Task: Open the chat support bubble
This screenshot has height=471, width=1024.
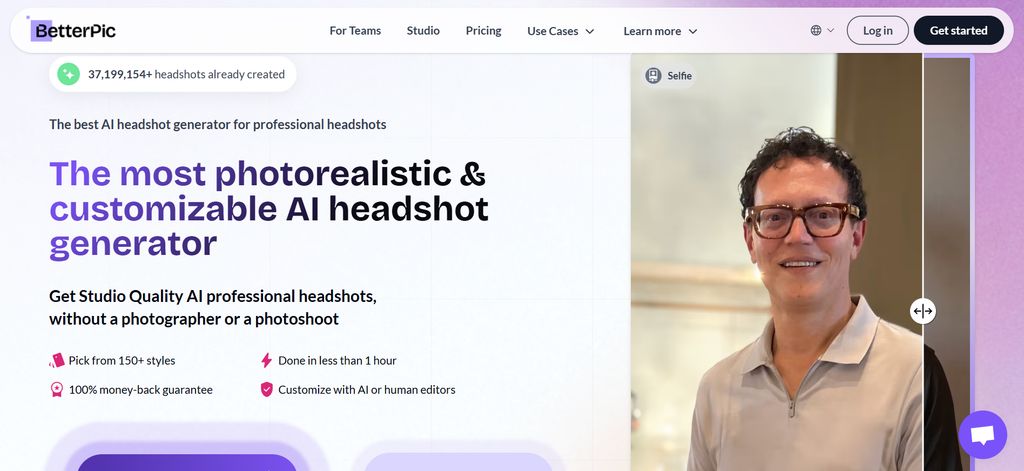Action: [982, 434]
